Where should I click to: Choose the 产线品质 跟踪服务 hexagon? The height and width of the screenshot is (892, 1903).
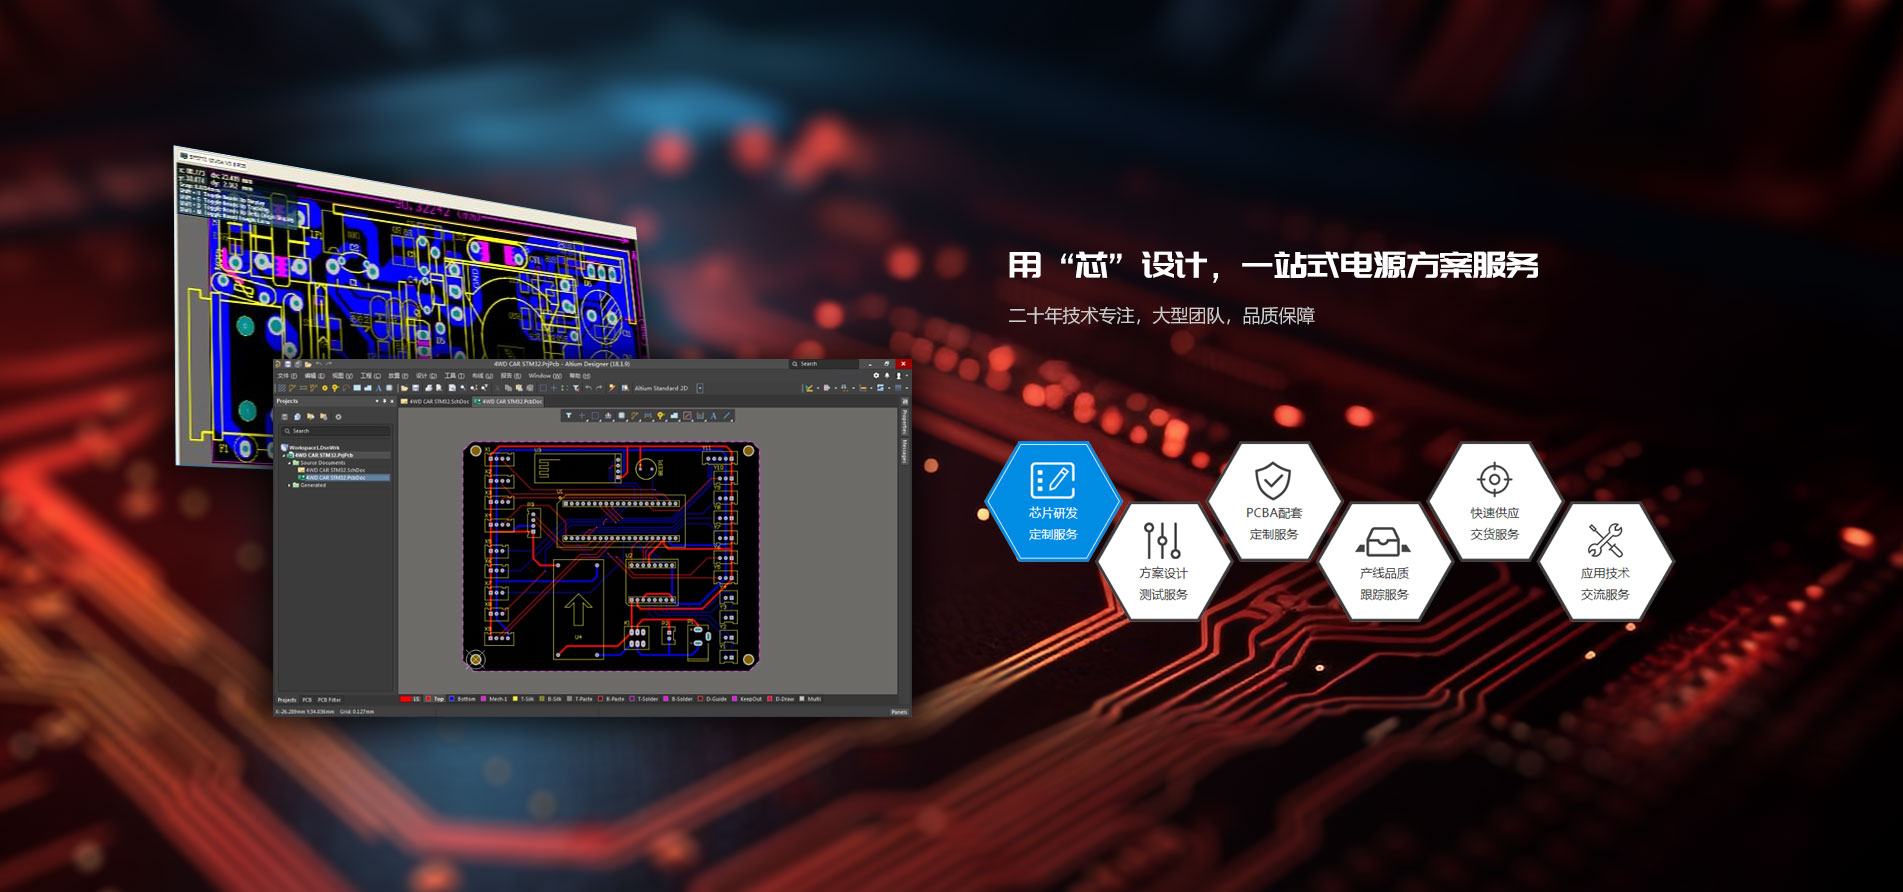click(1384, 562)
